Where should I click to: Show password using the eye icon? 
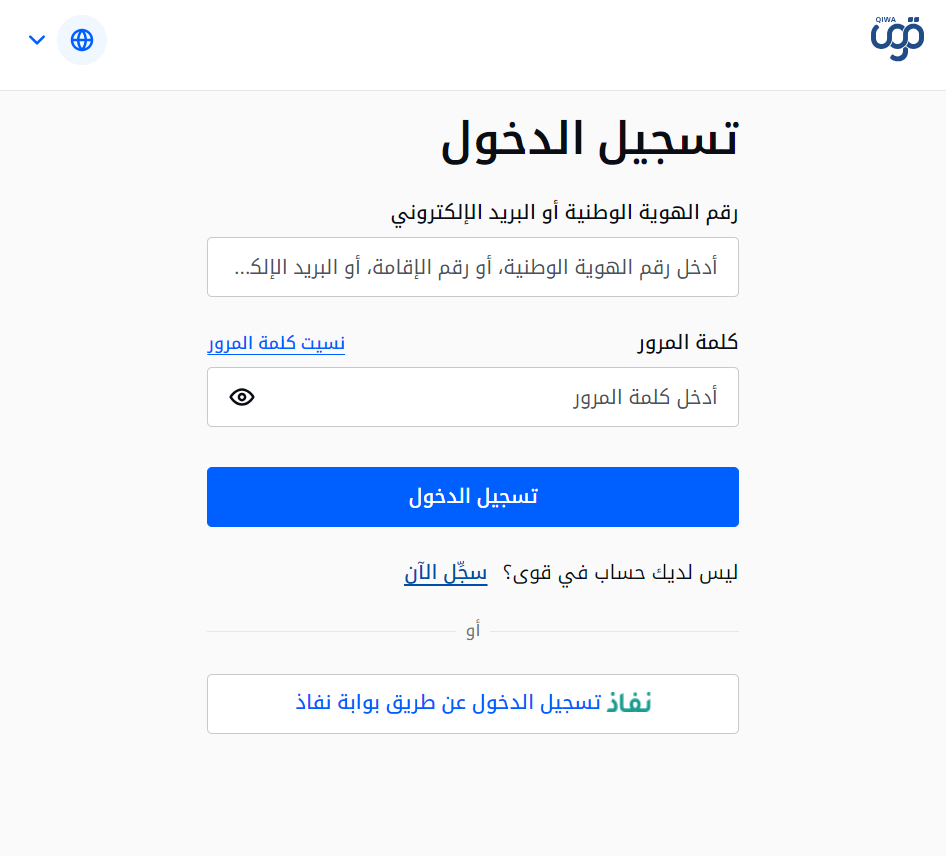[242, 397]
